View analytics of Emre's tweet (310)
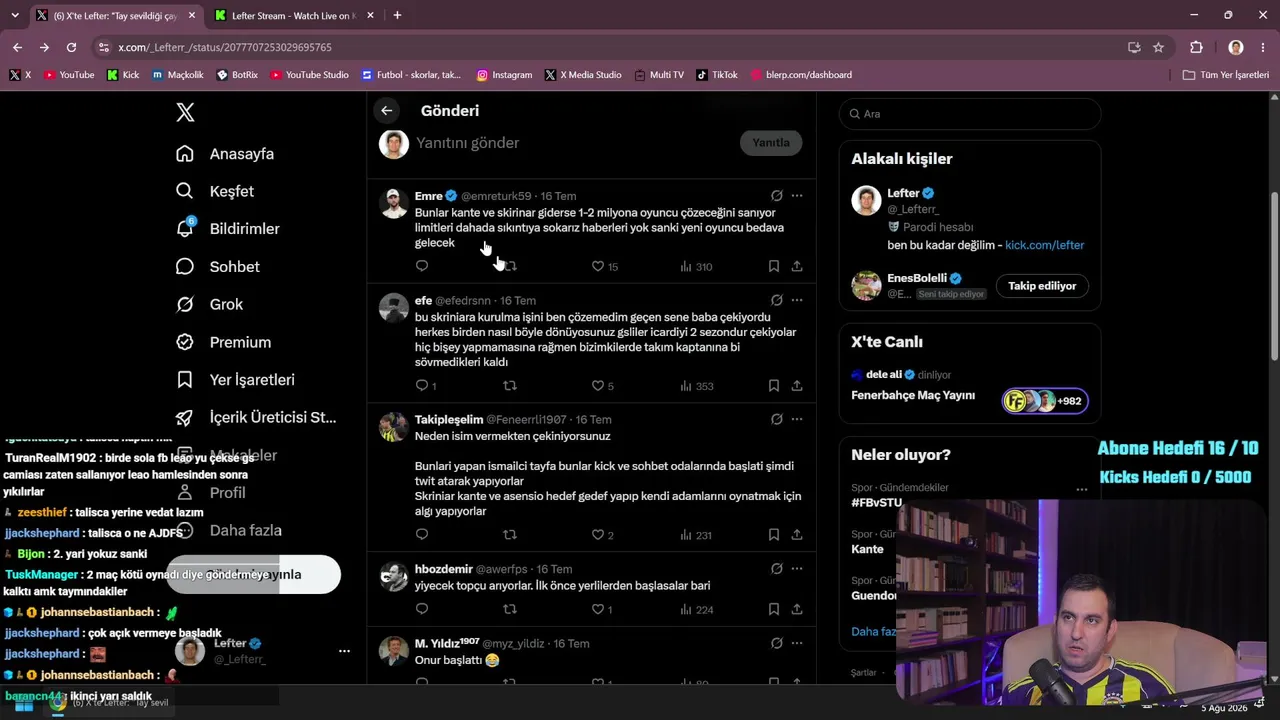Viewport: 1280px width, 720px height. 696,267
